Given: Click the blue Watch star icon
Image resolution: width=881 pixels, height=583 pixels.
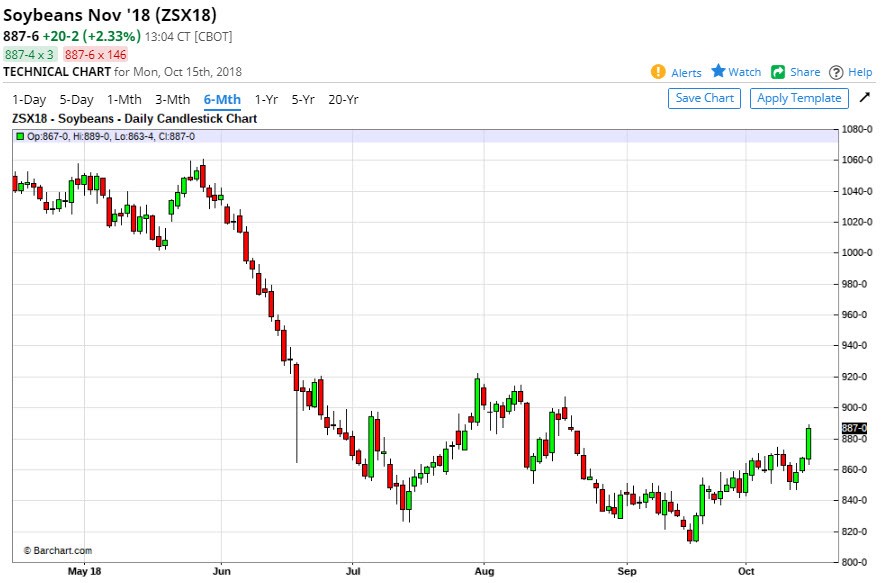Looking at the screenshot, I should [x=718, y=71].
